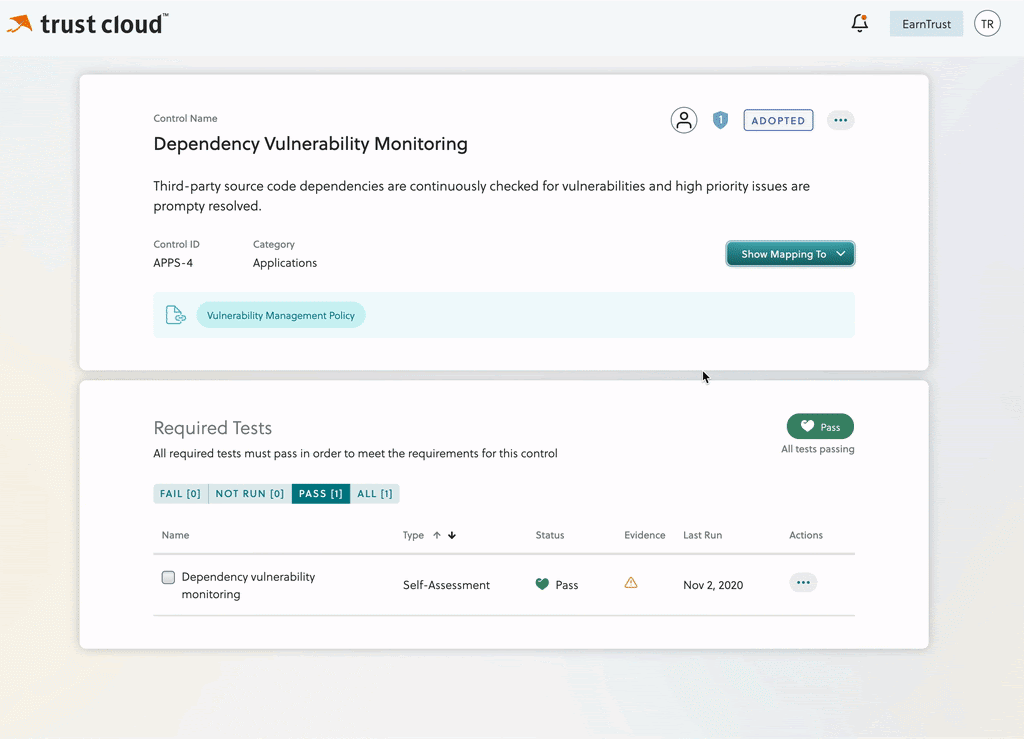Screen dimensions: 1024x739
Task: Switch to the ALL [1] tab
Action: [375, 494]
